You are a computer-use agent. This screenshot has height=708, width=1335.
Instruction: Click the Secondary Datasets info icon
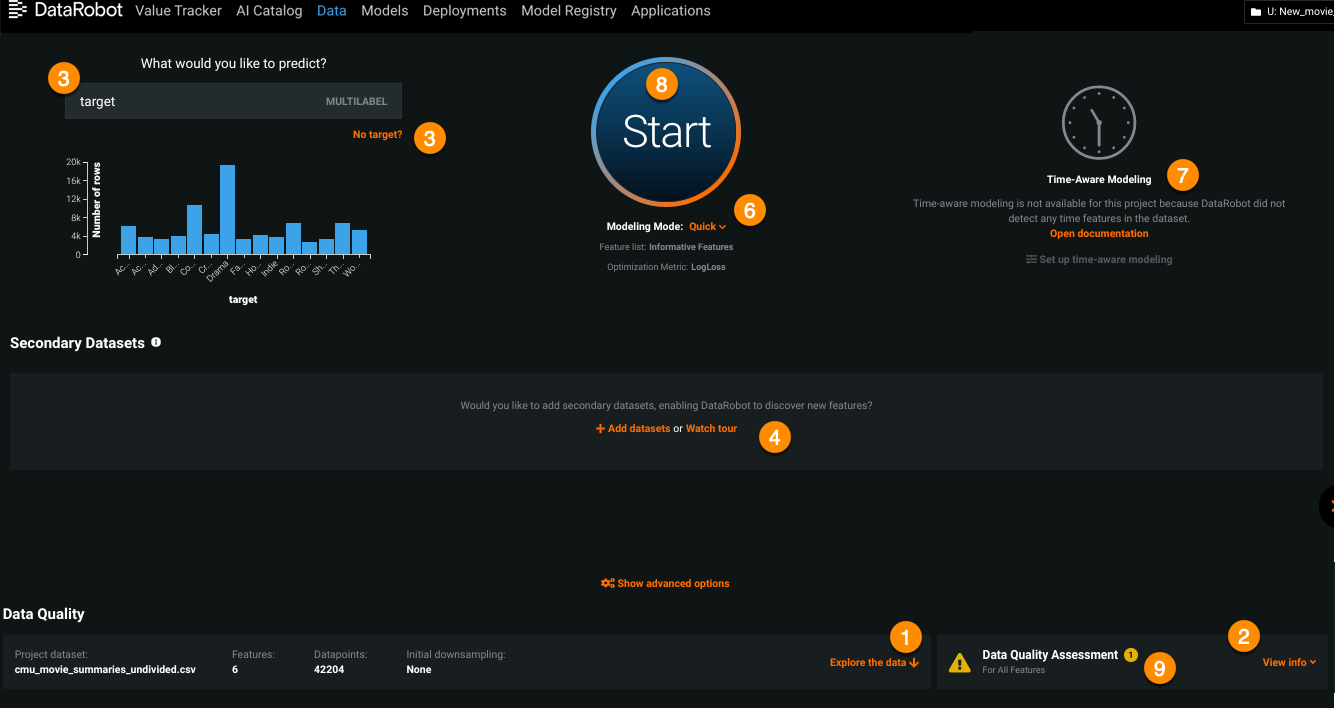(x=156, y=342)
